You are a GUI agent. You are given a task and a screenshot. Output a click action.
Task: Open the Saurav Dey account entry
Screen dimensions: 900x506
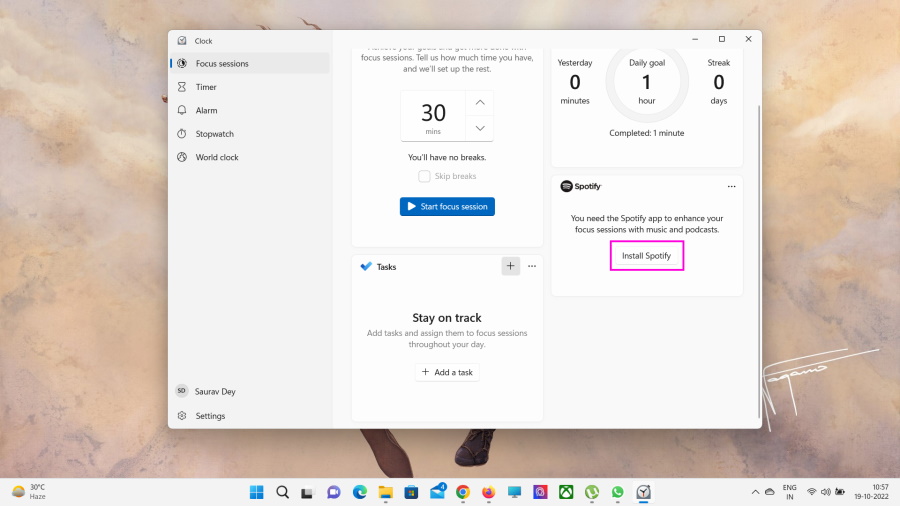[215, 391]
